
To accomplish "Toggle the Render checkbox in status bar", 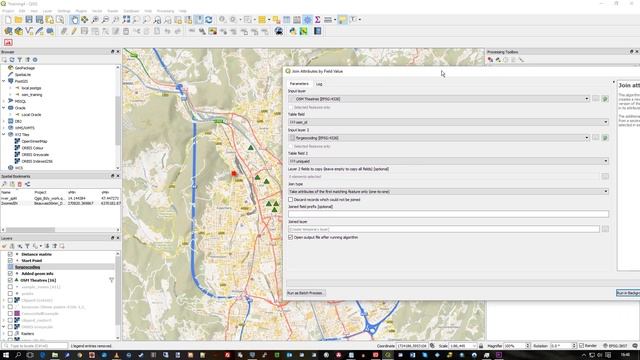I will click(x=582, y=346).
